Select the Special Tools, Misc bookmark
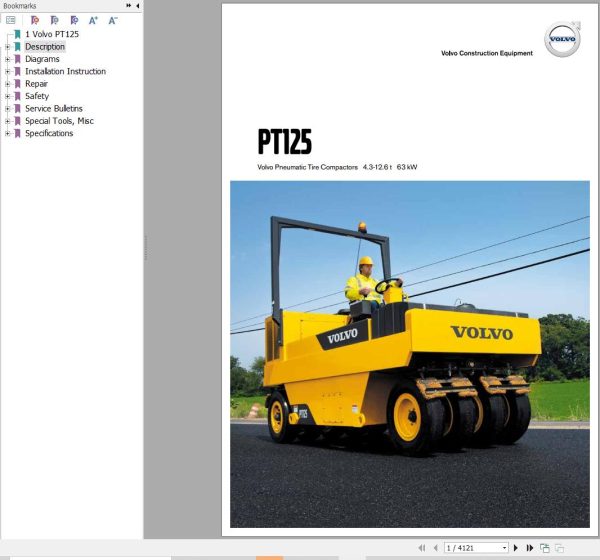This screenshot has width=600, height=560. tap(59, 121)
